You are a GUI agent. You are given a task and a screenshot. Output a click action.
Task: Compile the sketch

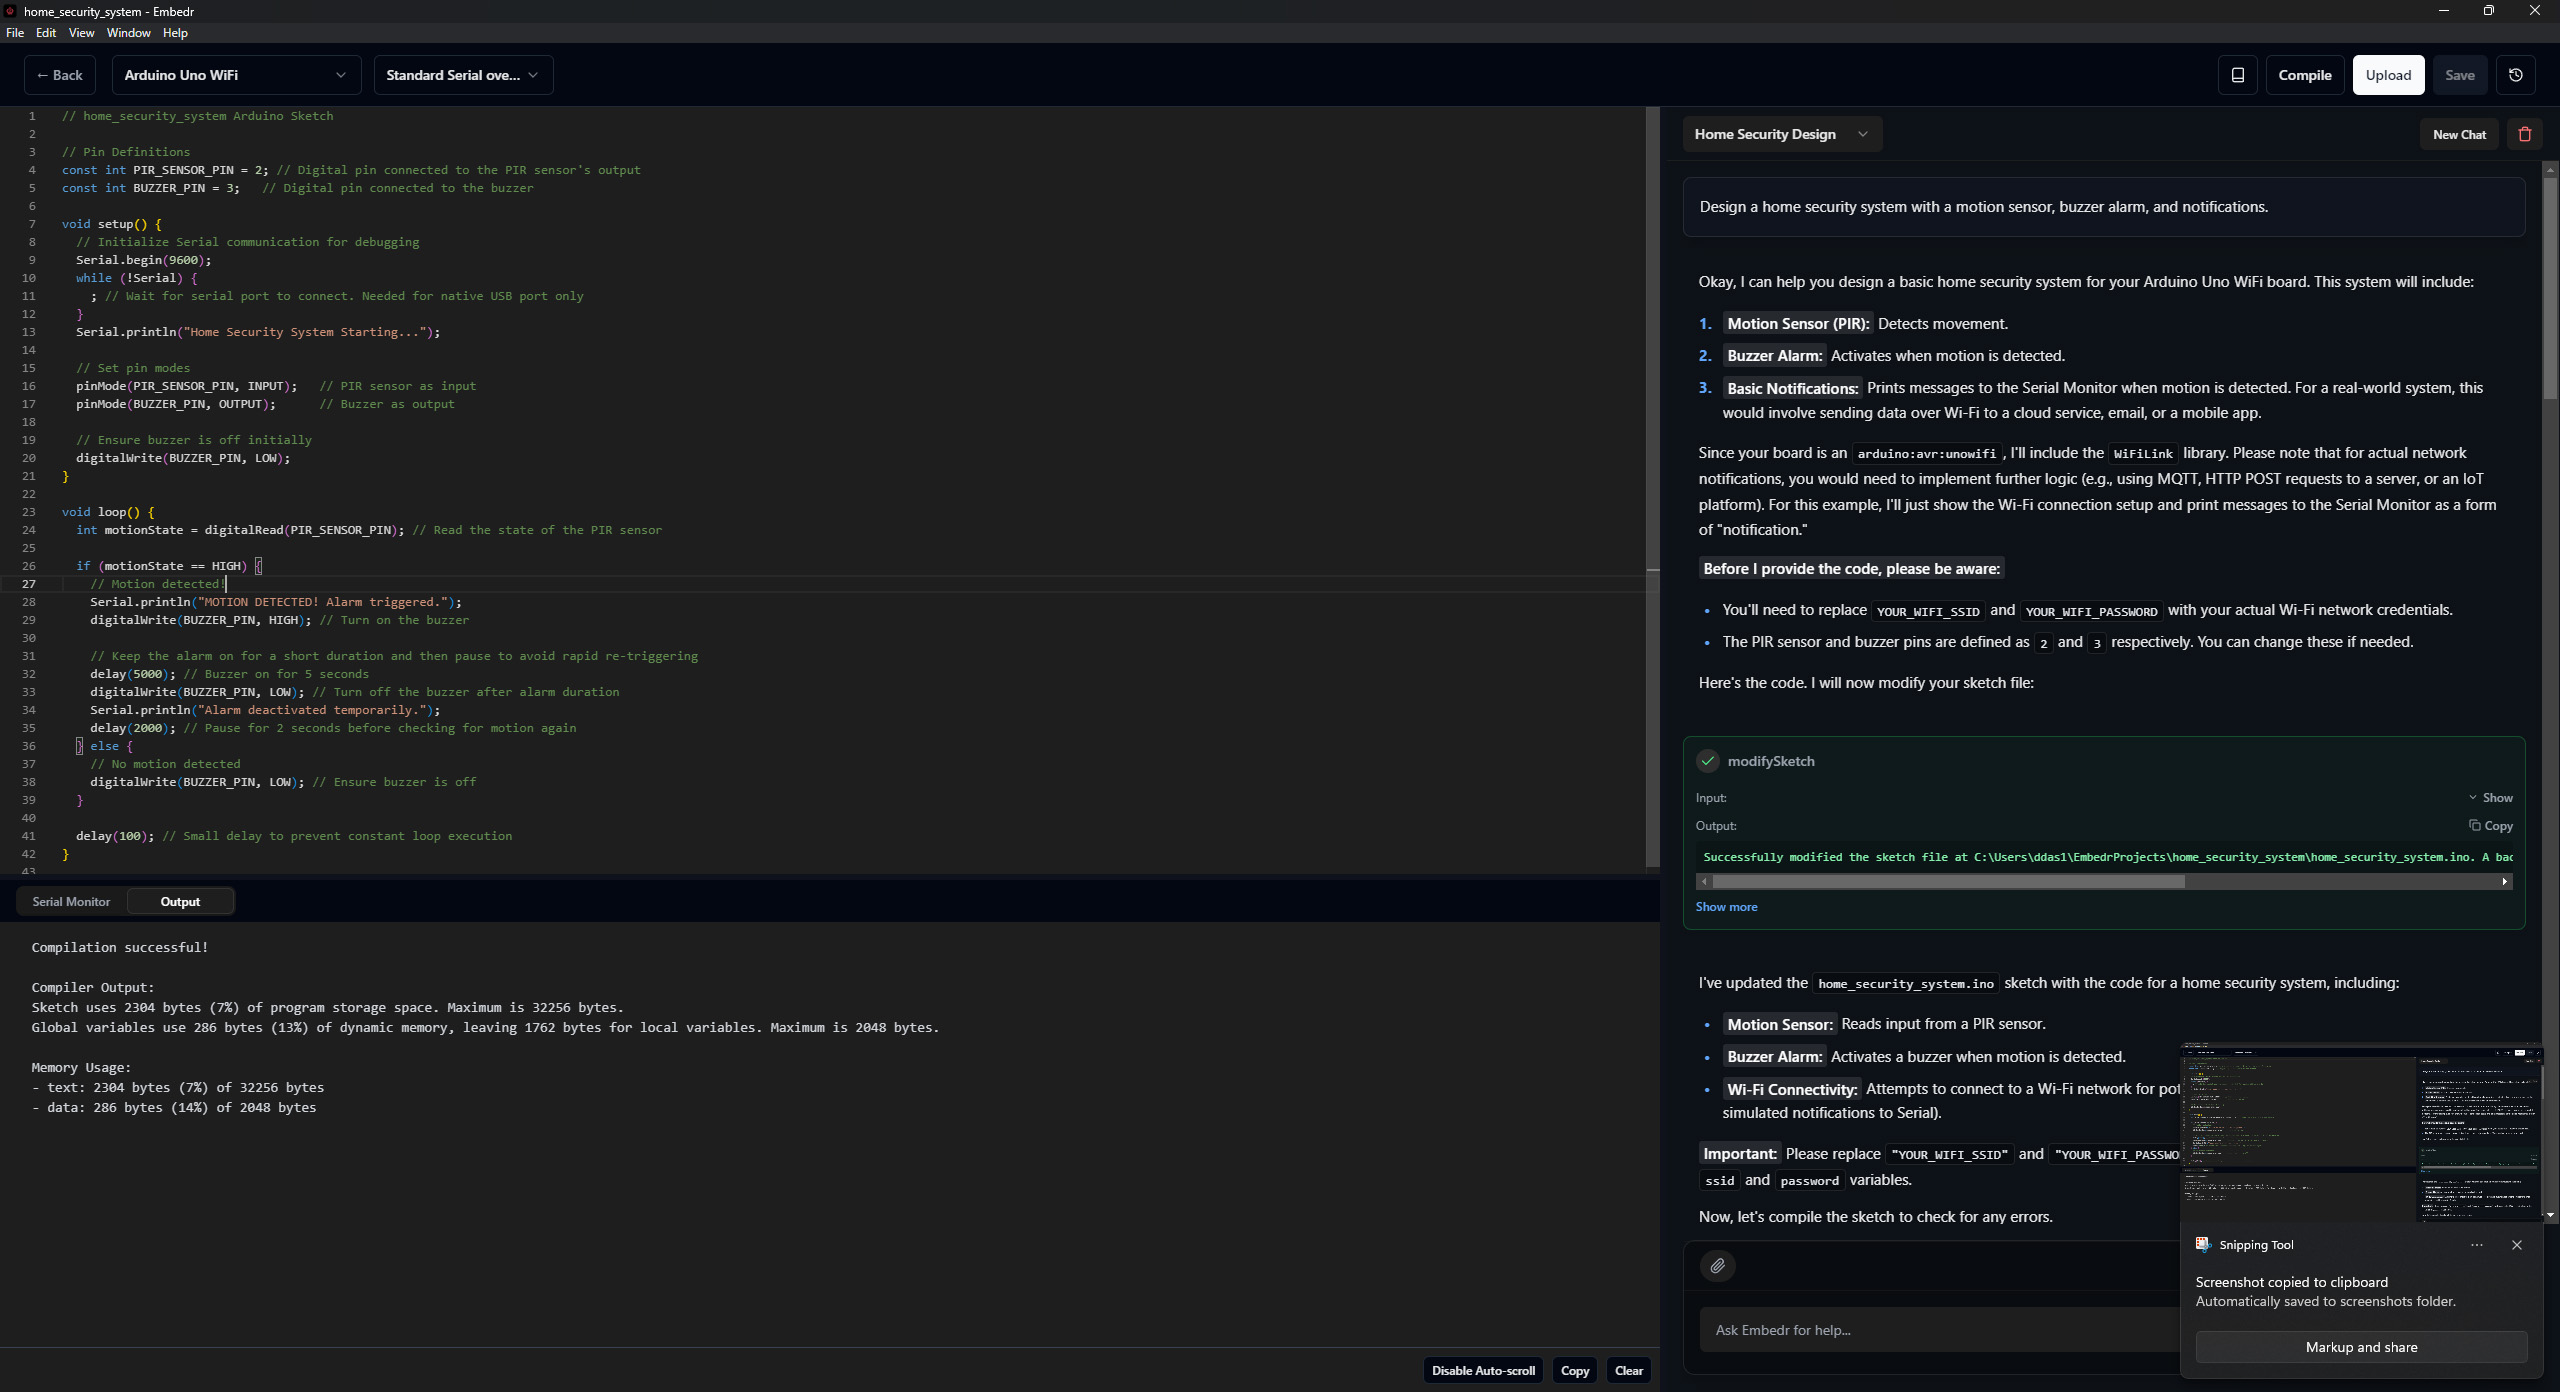2304,75
